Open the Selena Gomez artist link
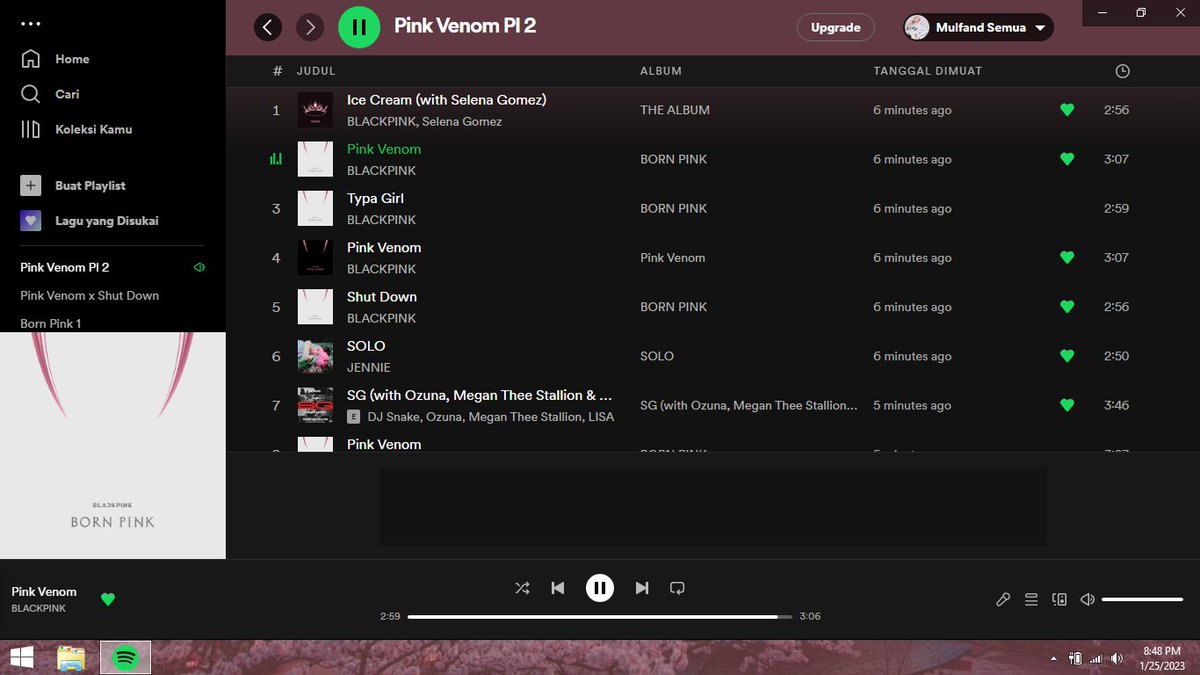 (462, 122)
